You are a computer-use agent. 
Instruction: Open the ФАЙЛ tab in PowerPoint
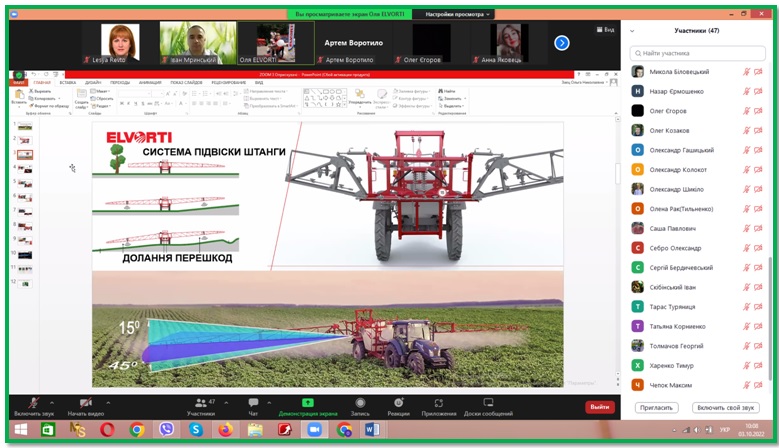tap(19, 82)
